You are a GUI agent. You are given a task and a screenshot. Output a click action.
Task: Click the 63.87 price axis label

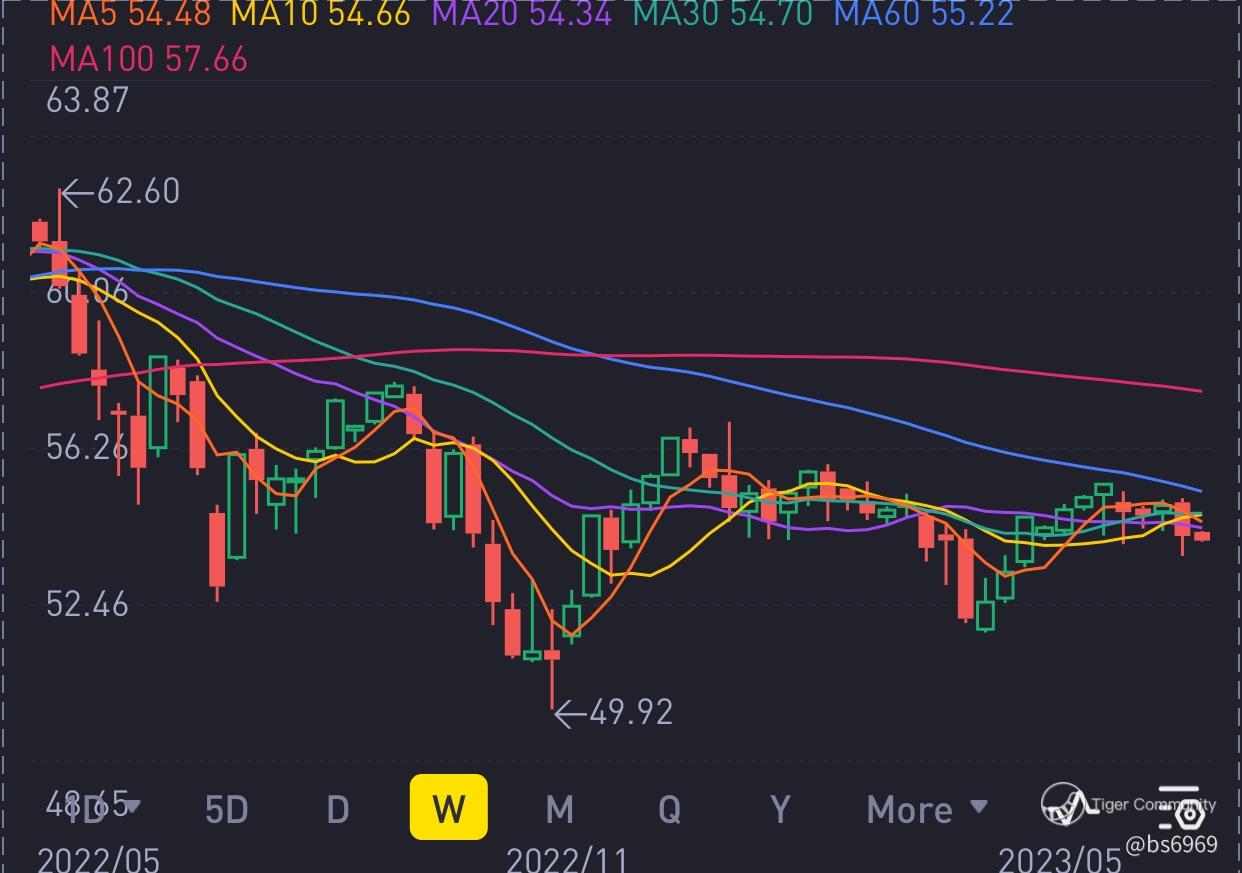click(88, 100)
